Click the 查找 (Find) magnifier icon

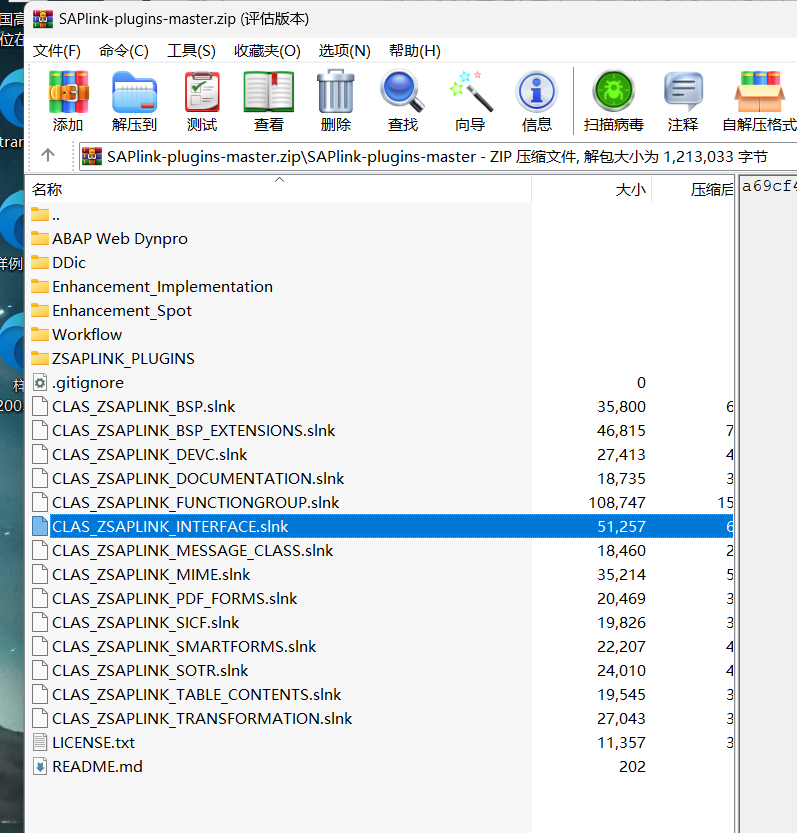click(403, 92)
